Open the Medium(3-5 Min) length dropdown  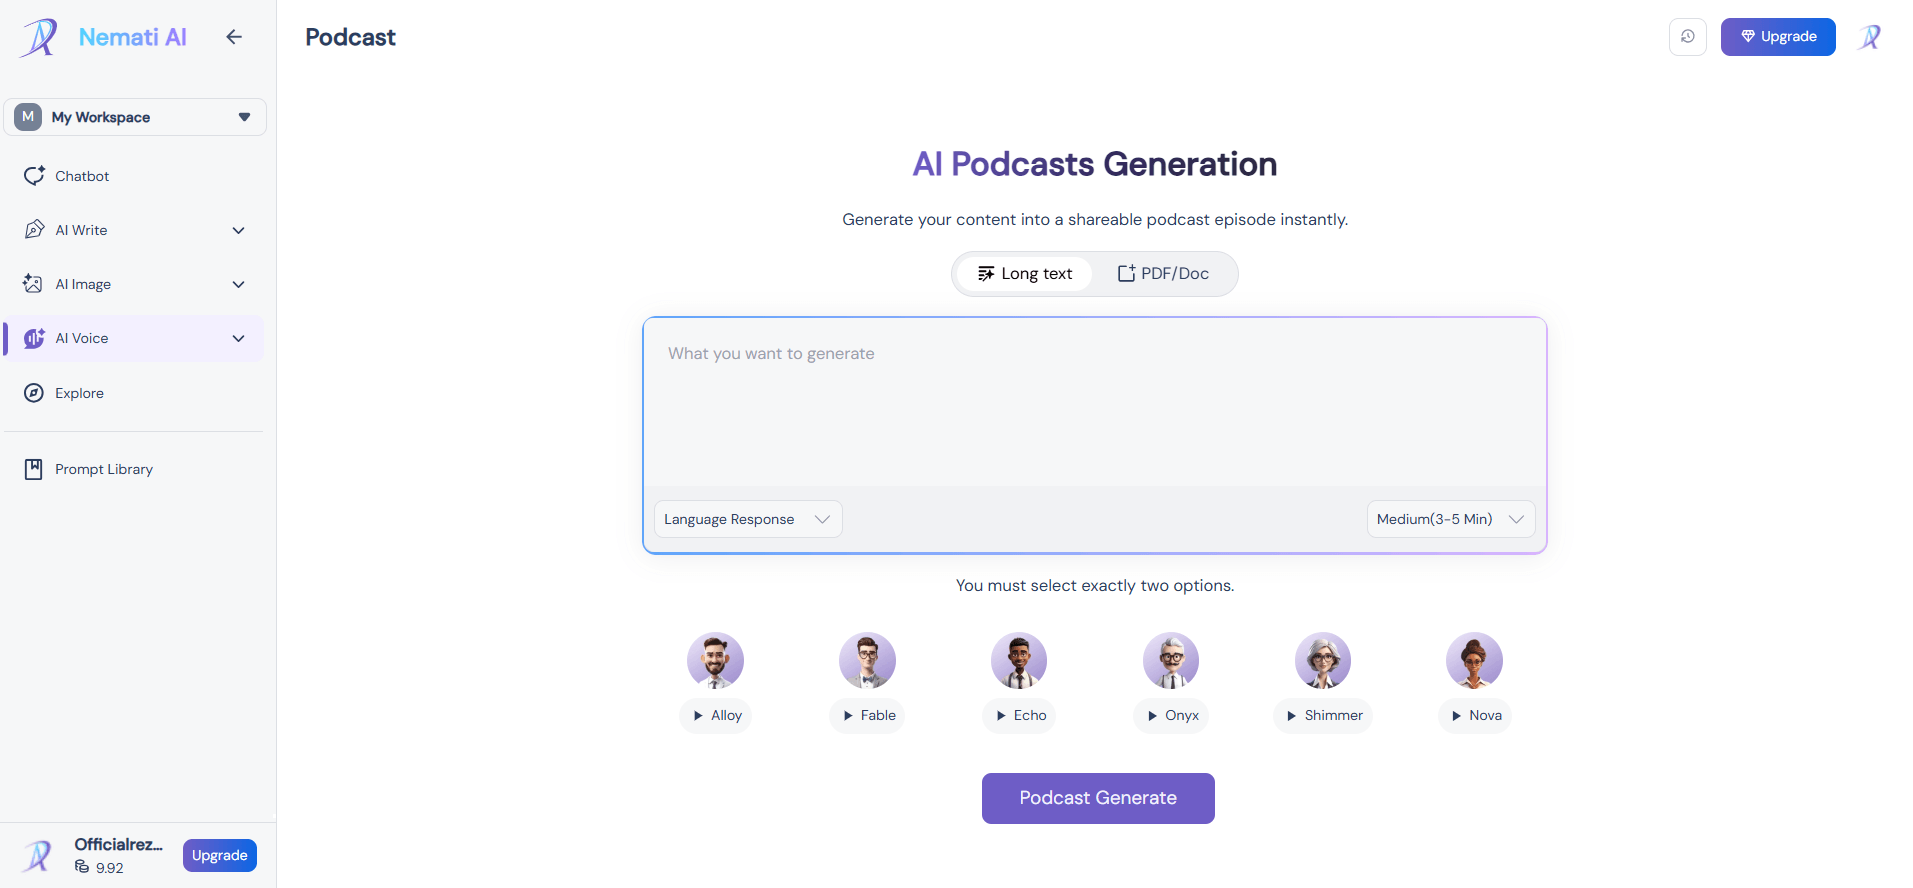(1451, 519)
